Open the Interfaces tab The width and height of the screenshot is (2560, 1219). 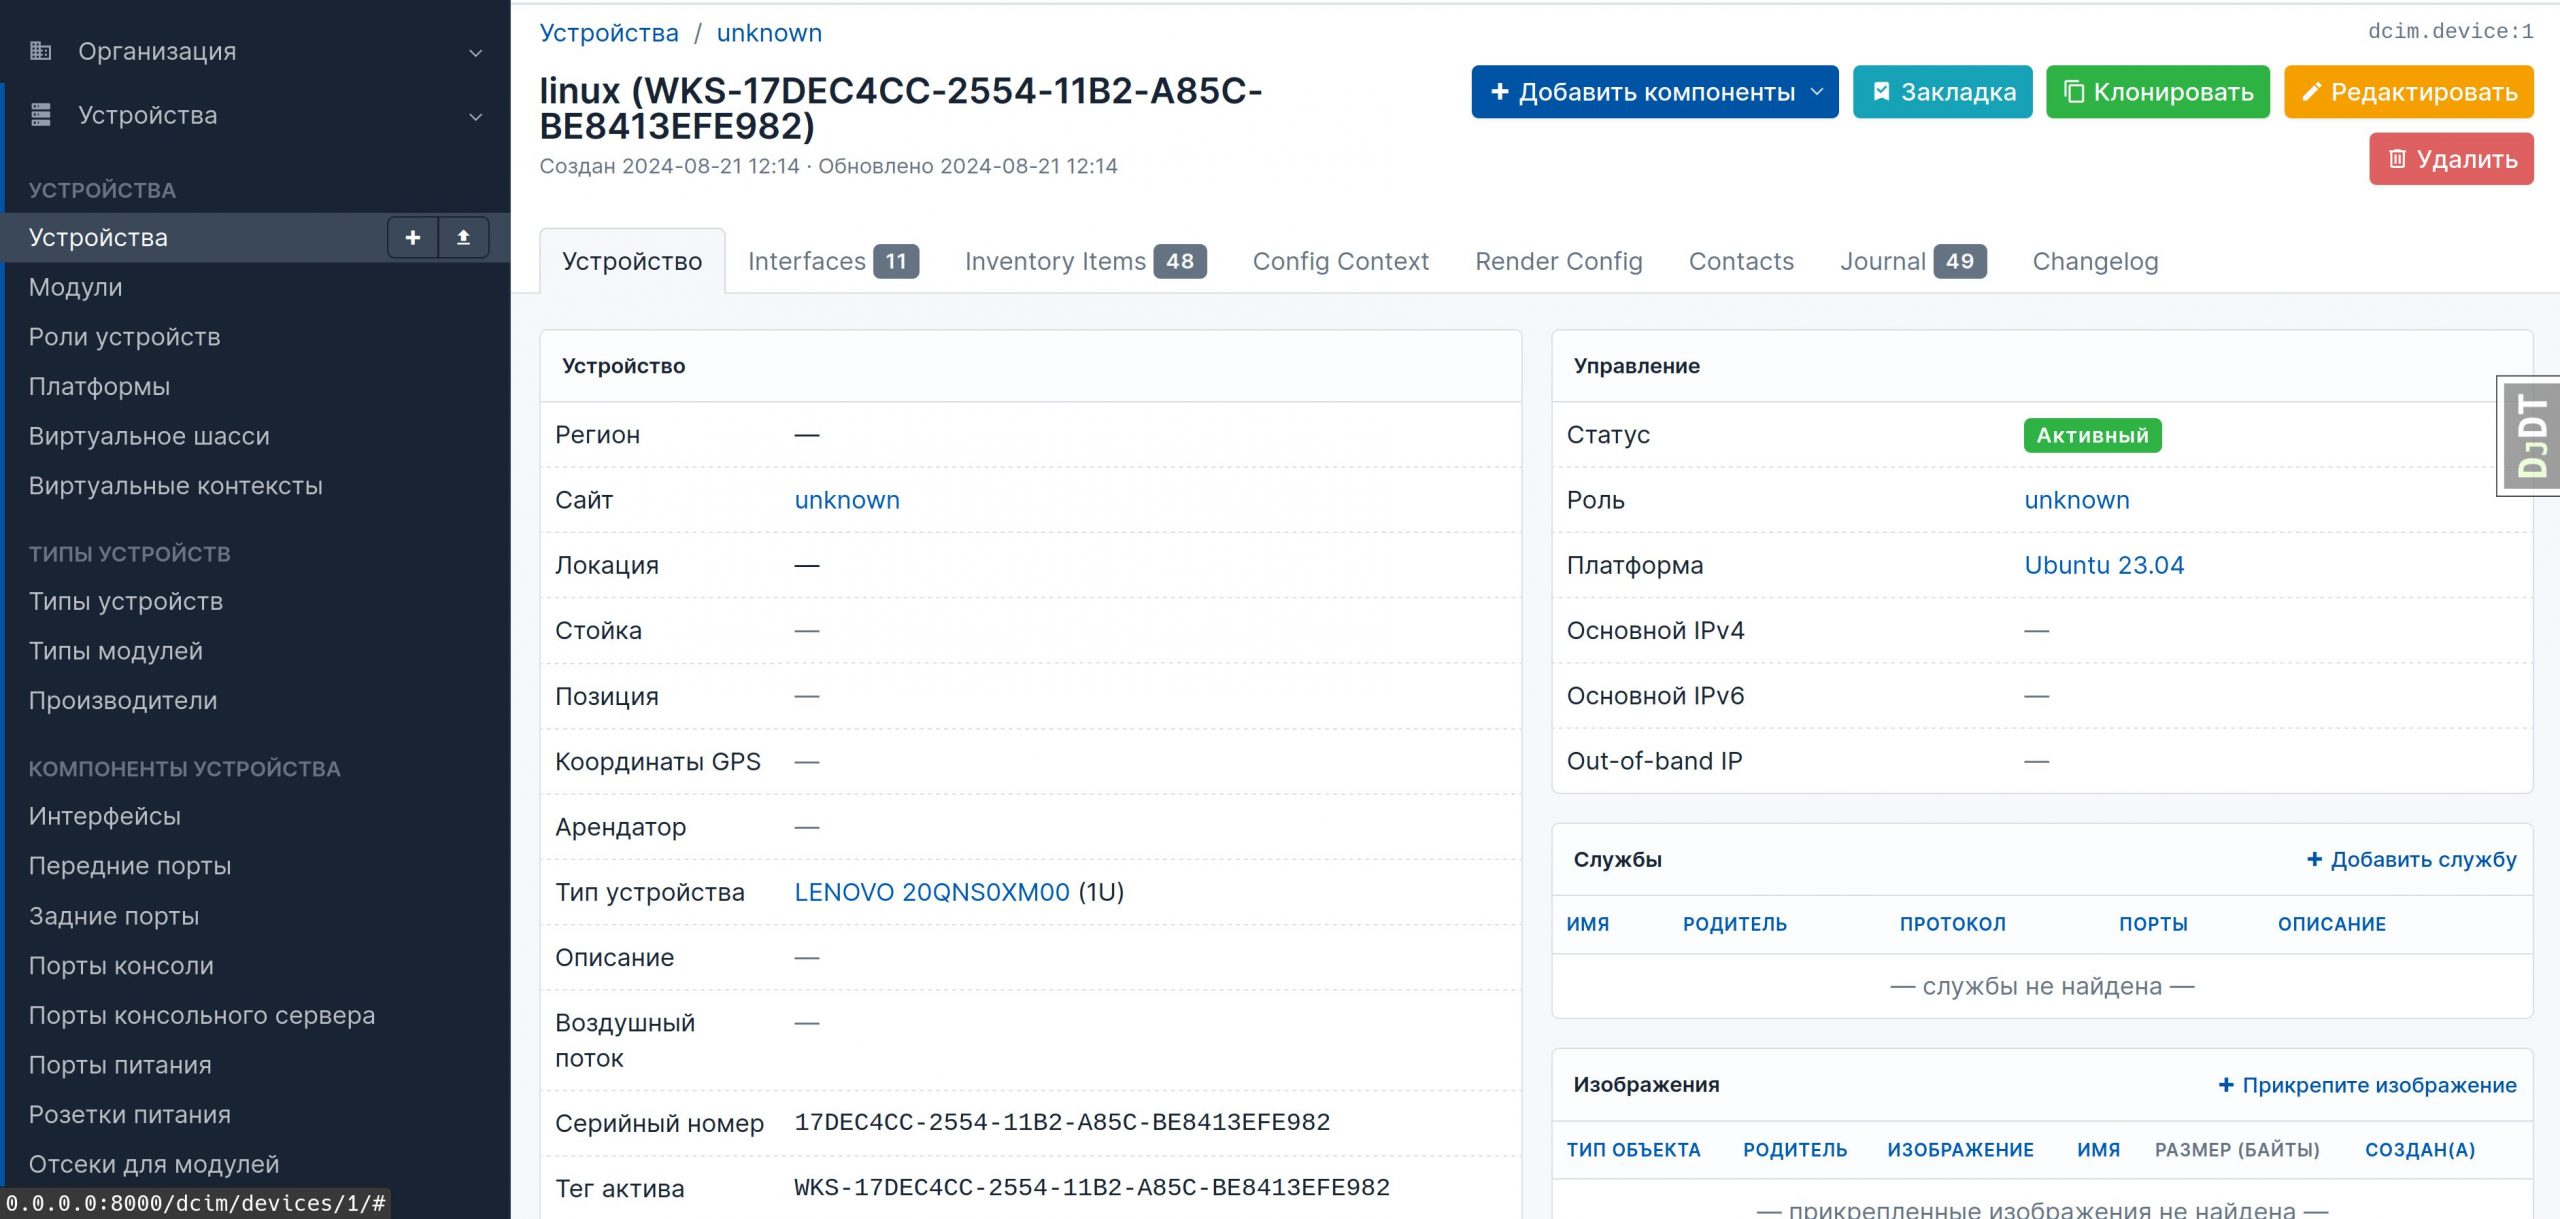click(x=833, y=261)
